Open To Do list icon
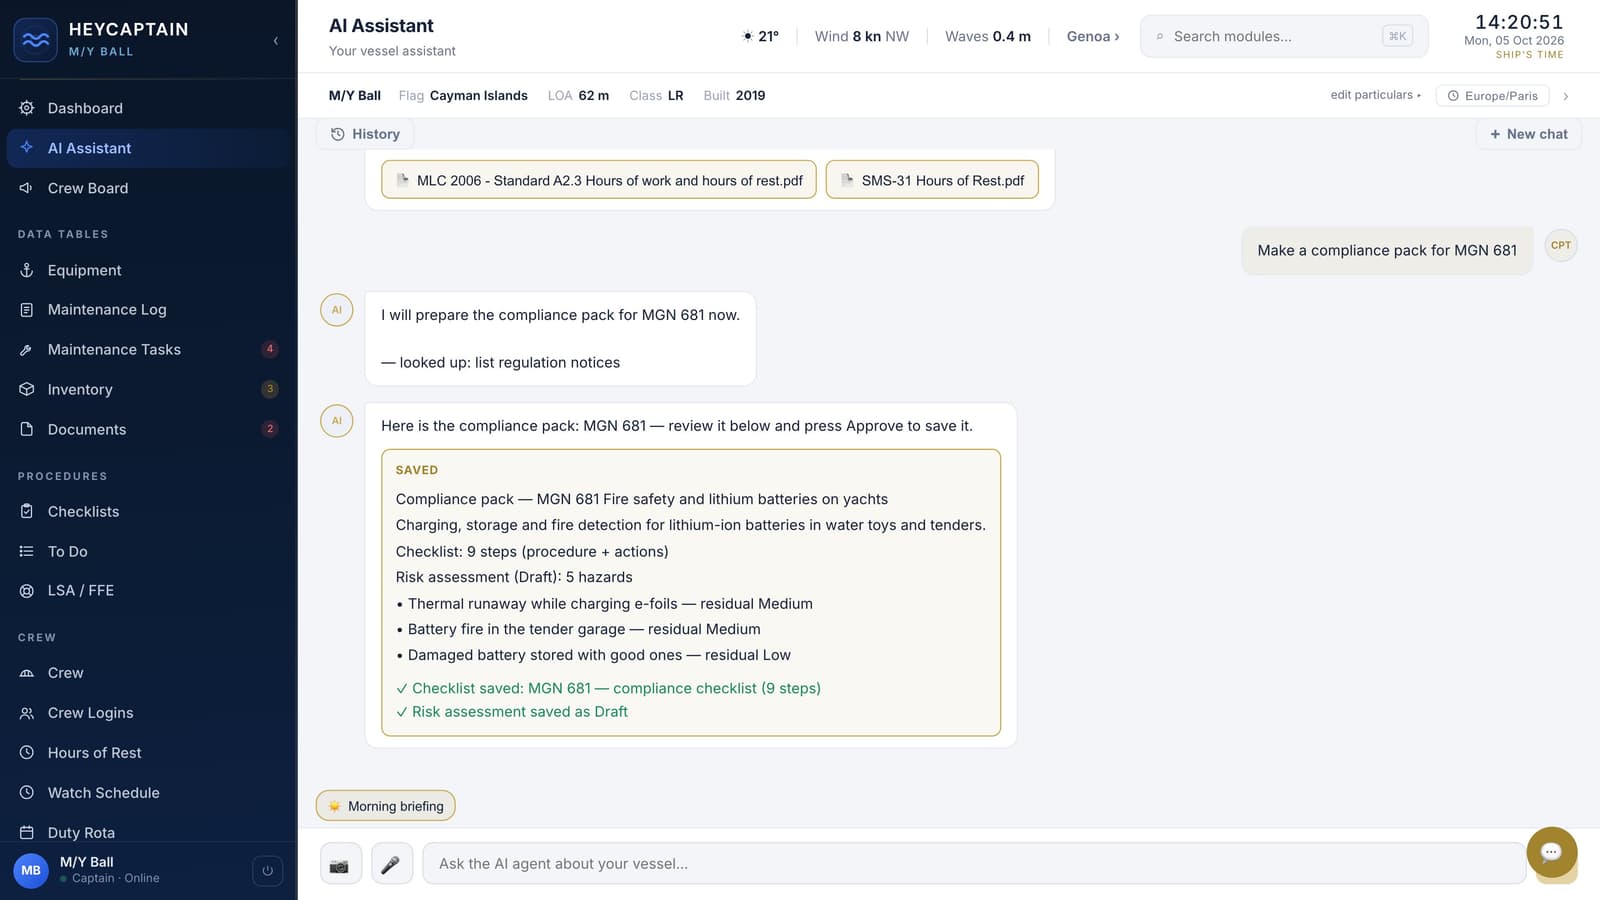Screen dimensions: 1600x900 [x=27, y=552]
